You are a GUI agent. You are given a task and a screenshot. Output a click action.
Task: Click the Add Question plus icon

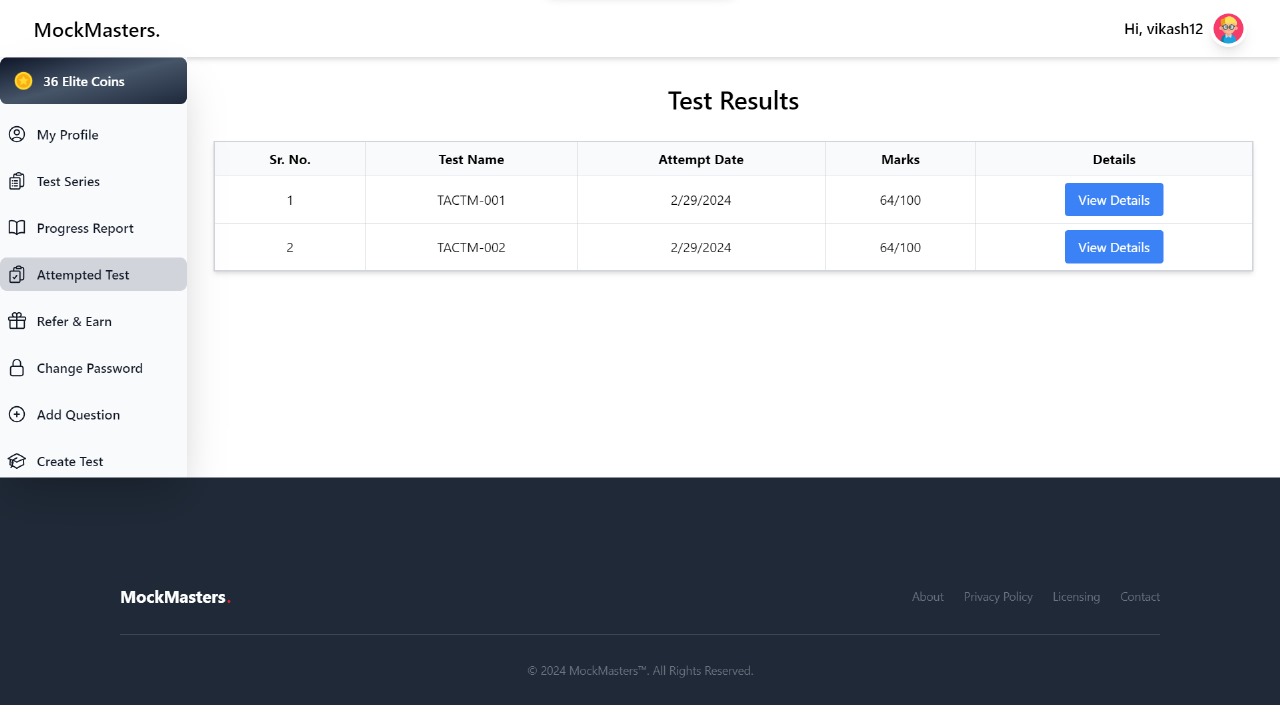click(17, 414)
